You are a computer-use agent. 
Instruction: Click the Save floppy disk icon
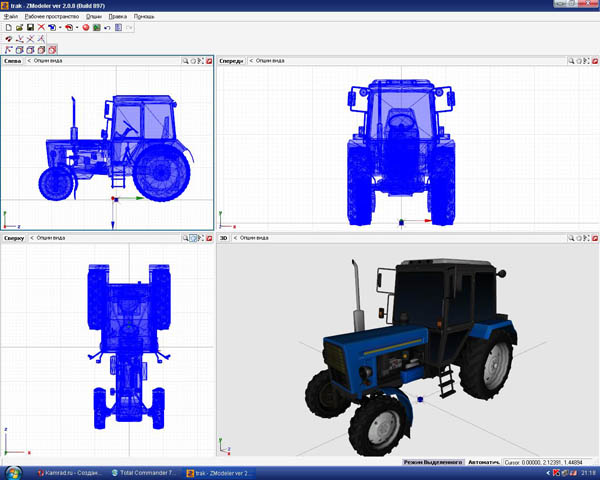click(30, 27)
